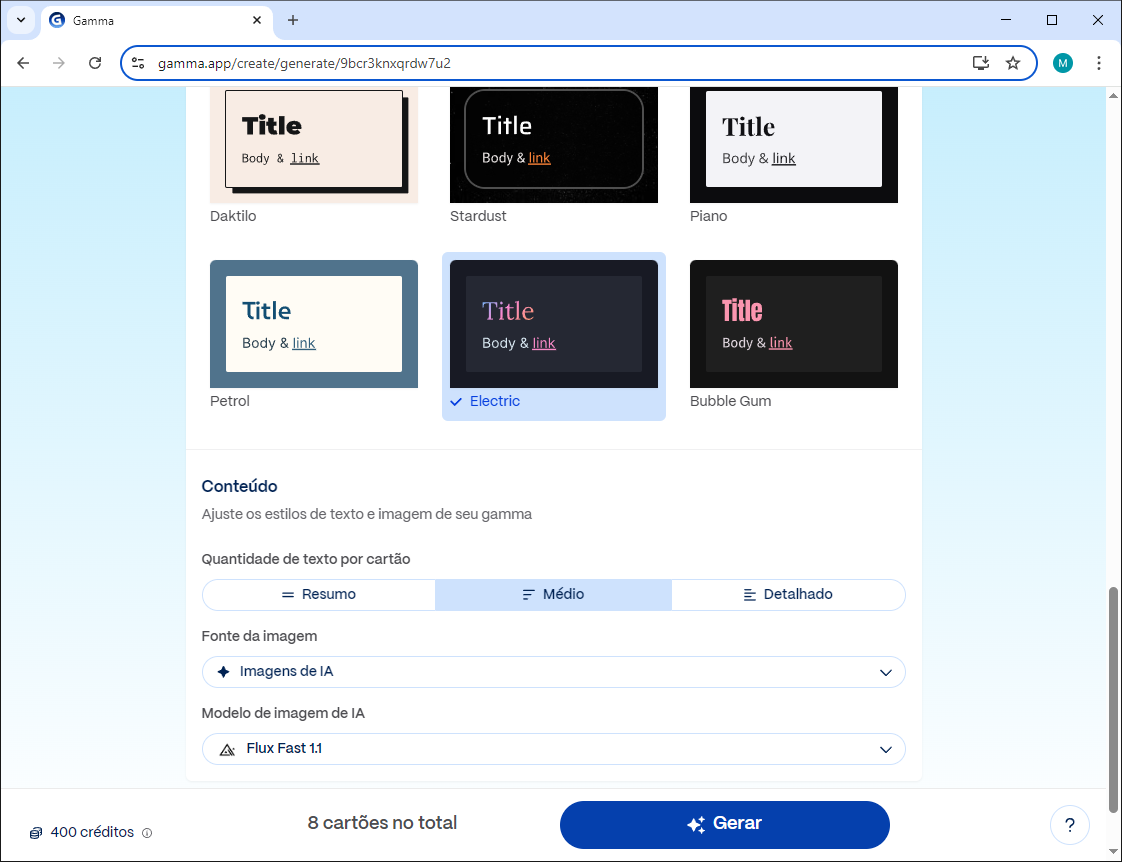The height and width of the screenshot is (862, 1122).
Task: Open the tab search chevron
Action: [x=21, y=20]
